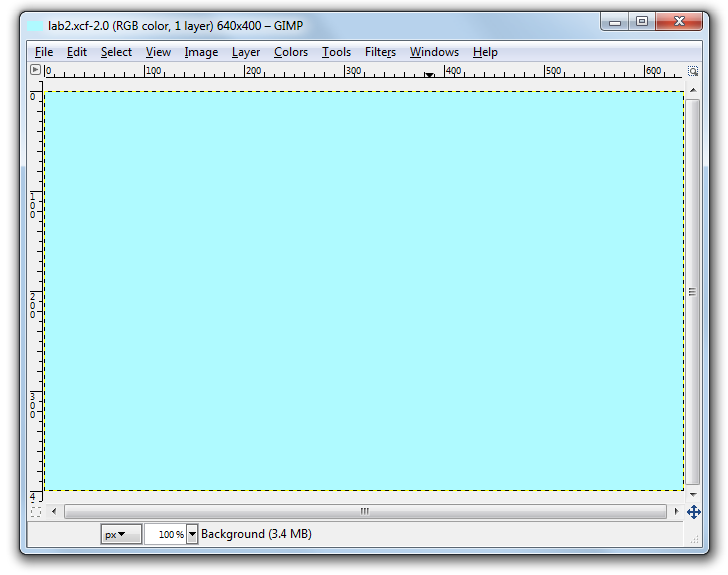This screenshot has width=728, height=575.
Task: Click the window resize grip in status bar
Action: click(x=694, y=539)
